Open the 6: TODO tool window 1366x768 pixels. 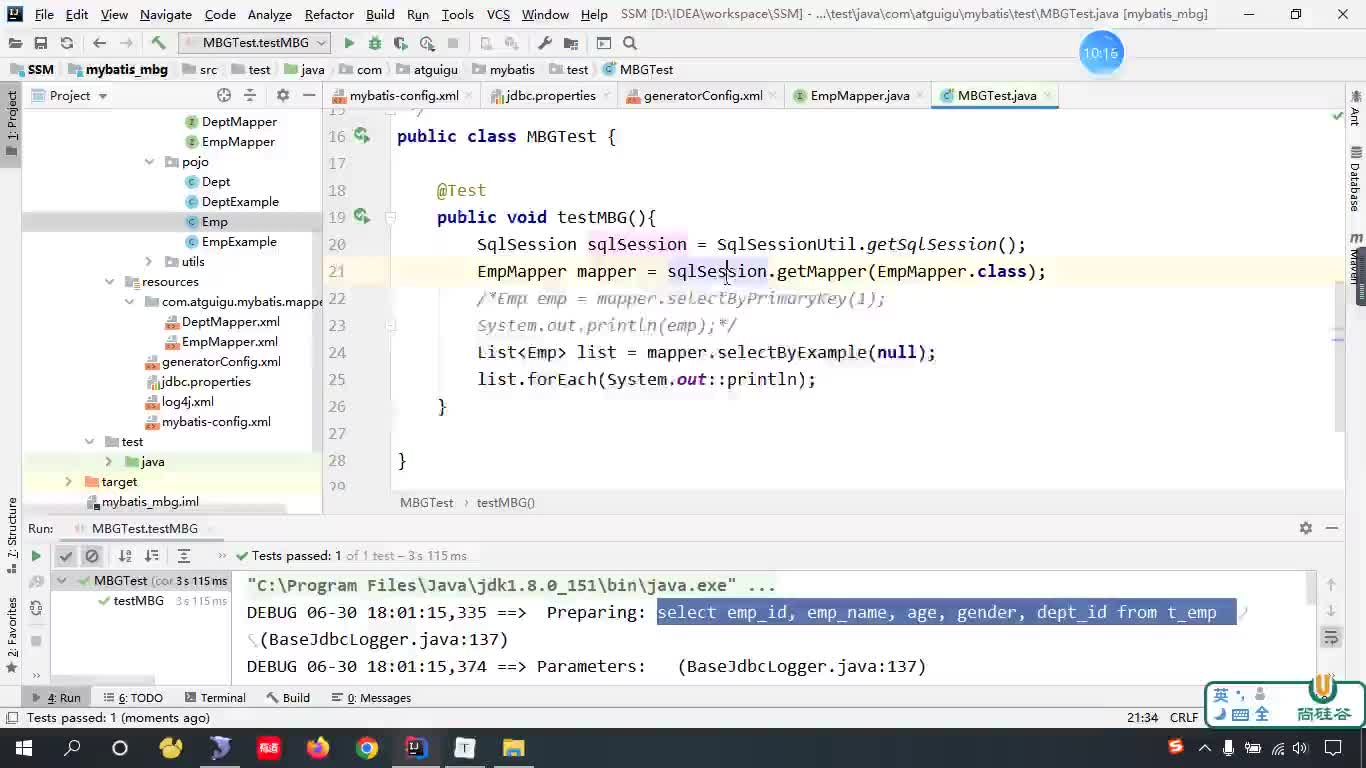[x=133, y=698]
